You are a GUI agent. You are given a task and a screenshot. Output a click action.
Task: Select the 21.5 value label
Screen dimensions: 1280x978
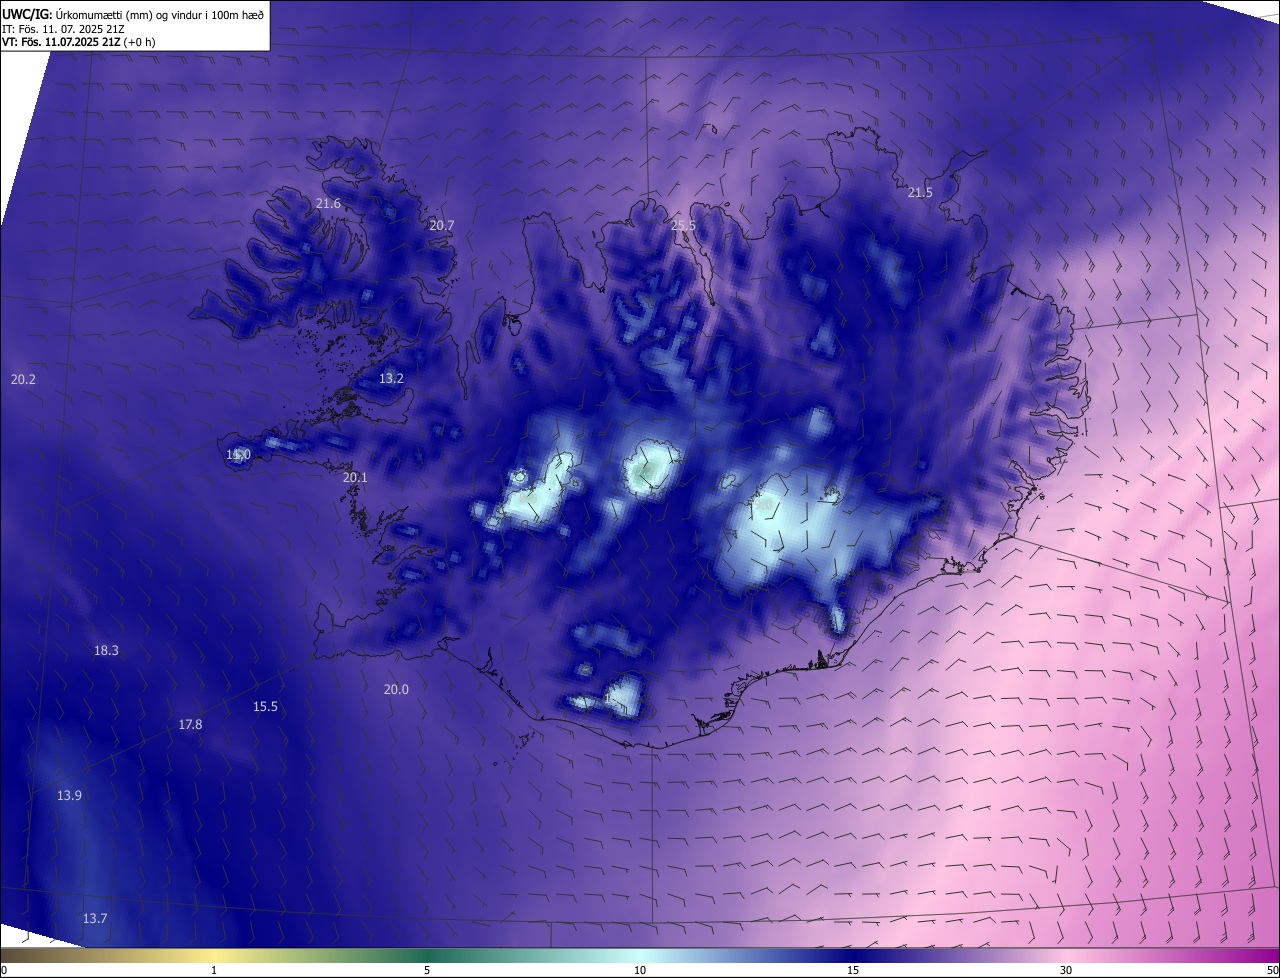[920, 192]
